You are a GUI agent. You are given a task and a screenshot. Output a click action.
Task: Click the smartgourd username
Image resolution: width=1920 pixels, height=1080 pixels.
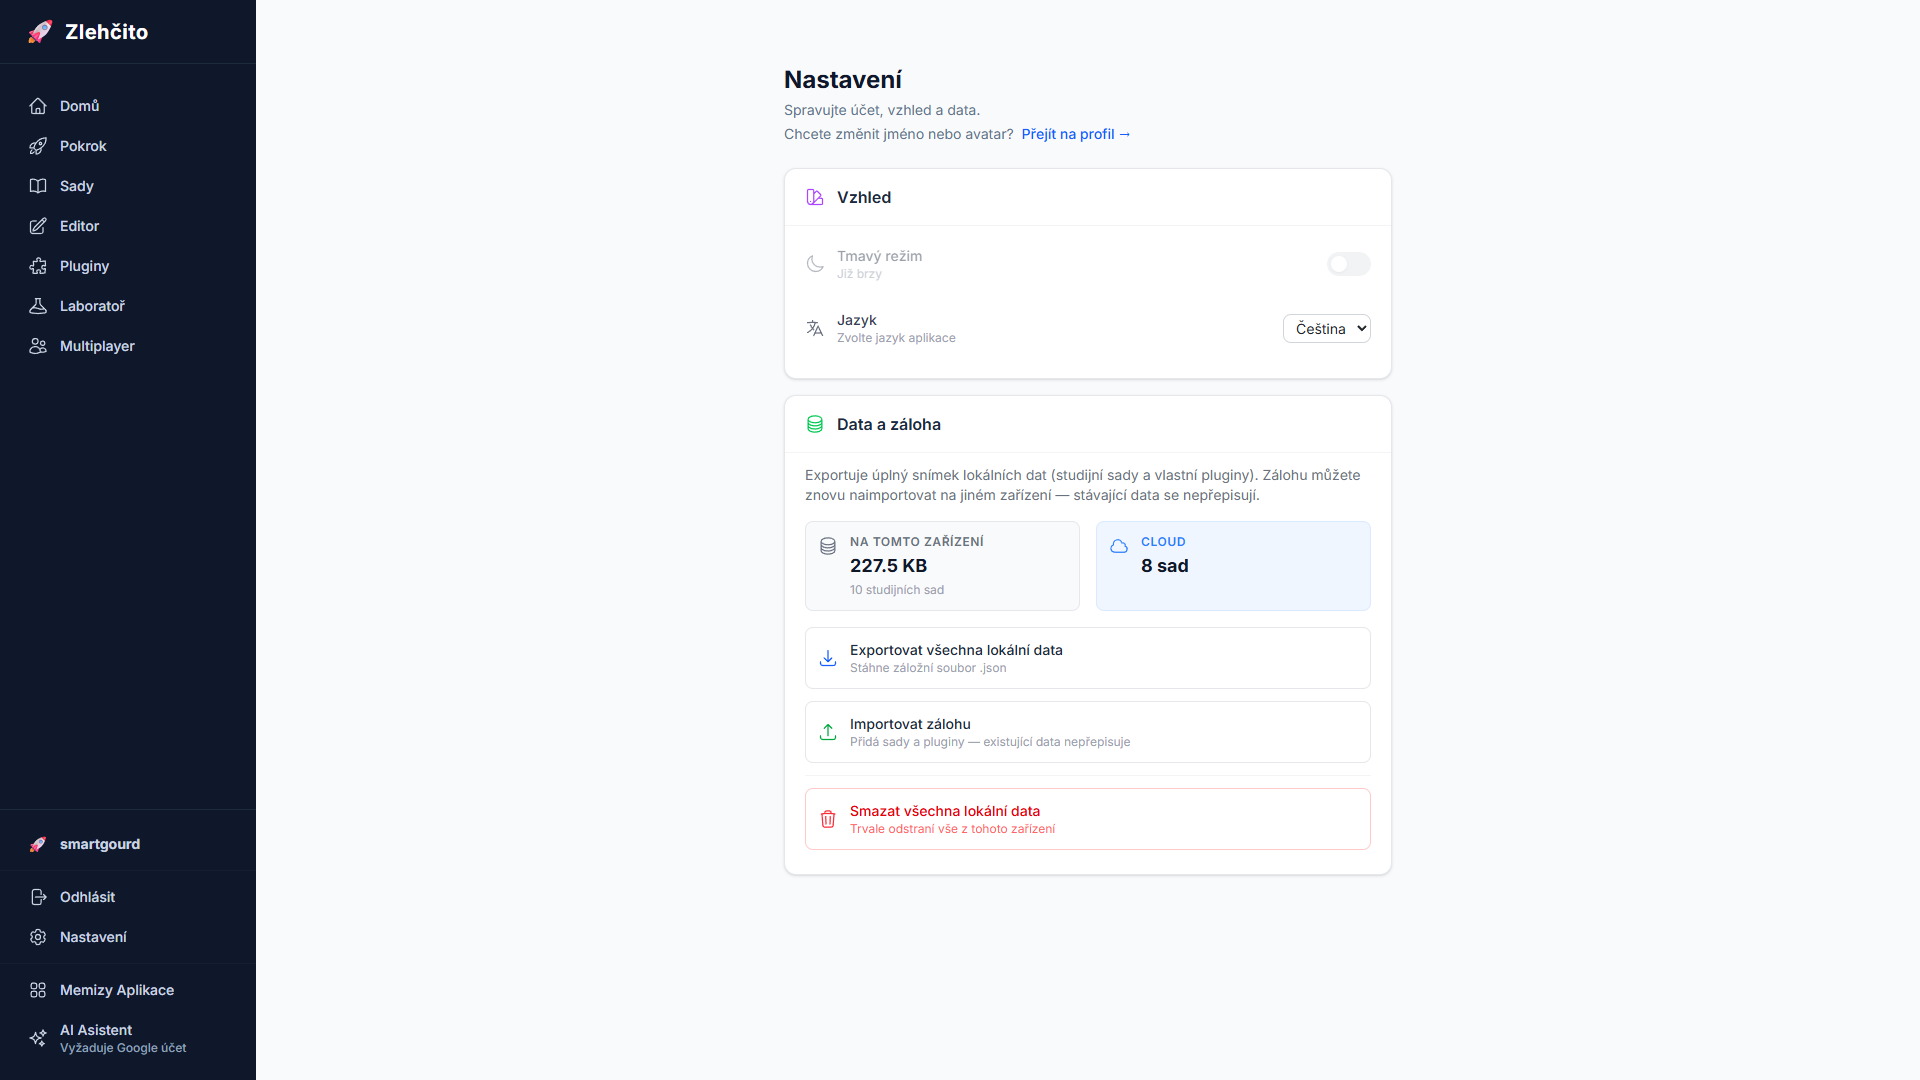point(100,844)
